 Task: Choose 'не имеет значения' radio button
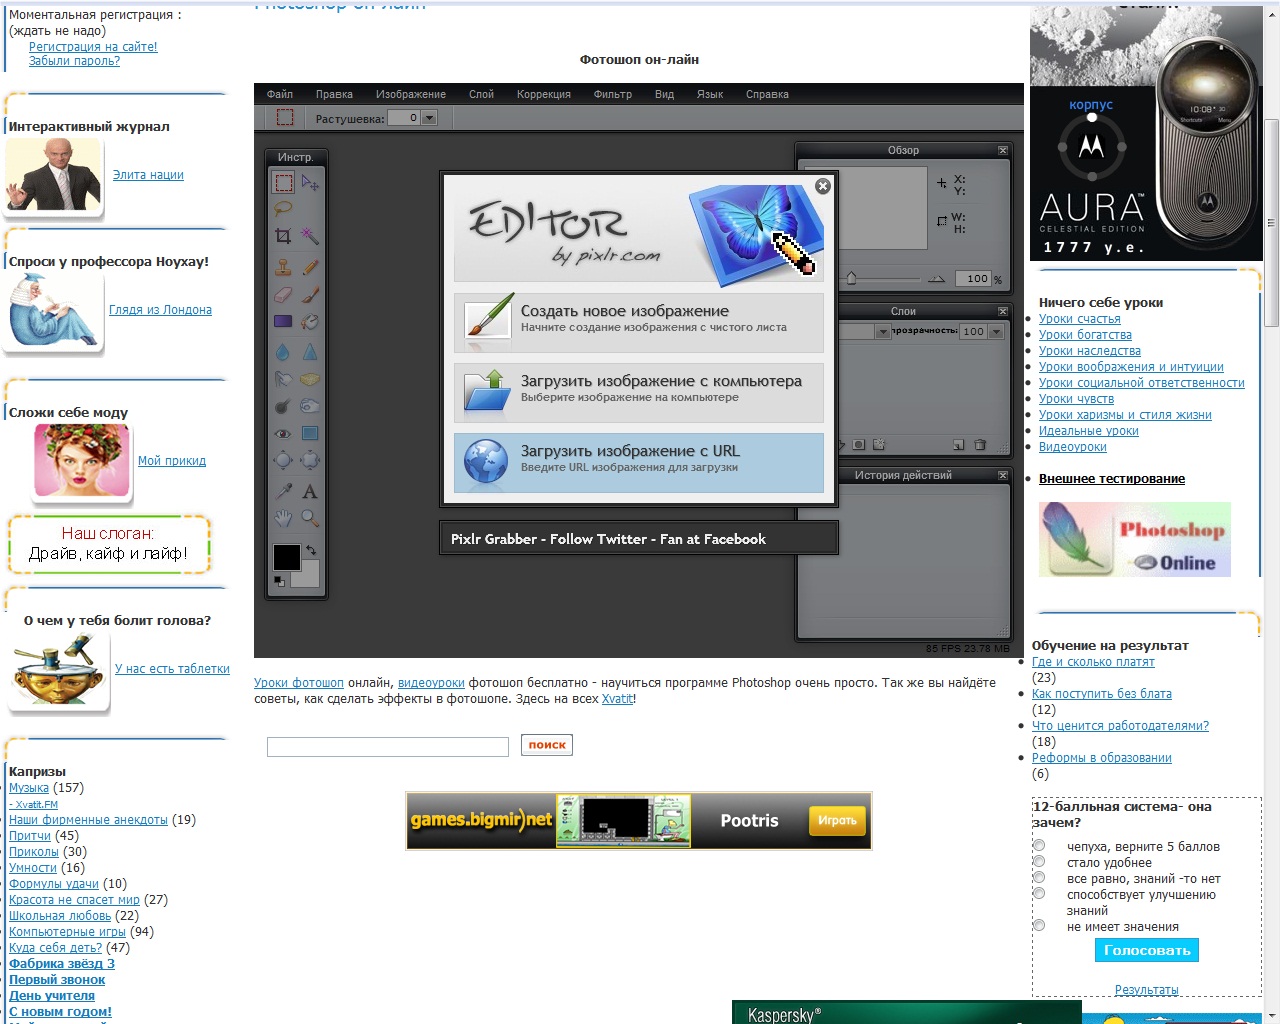[1039, 926]
